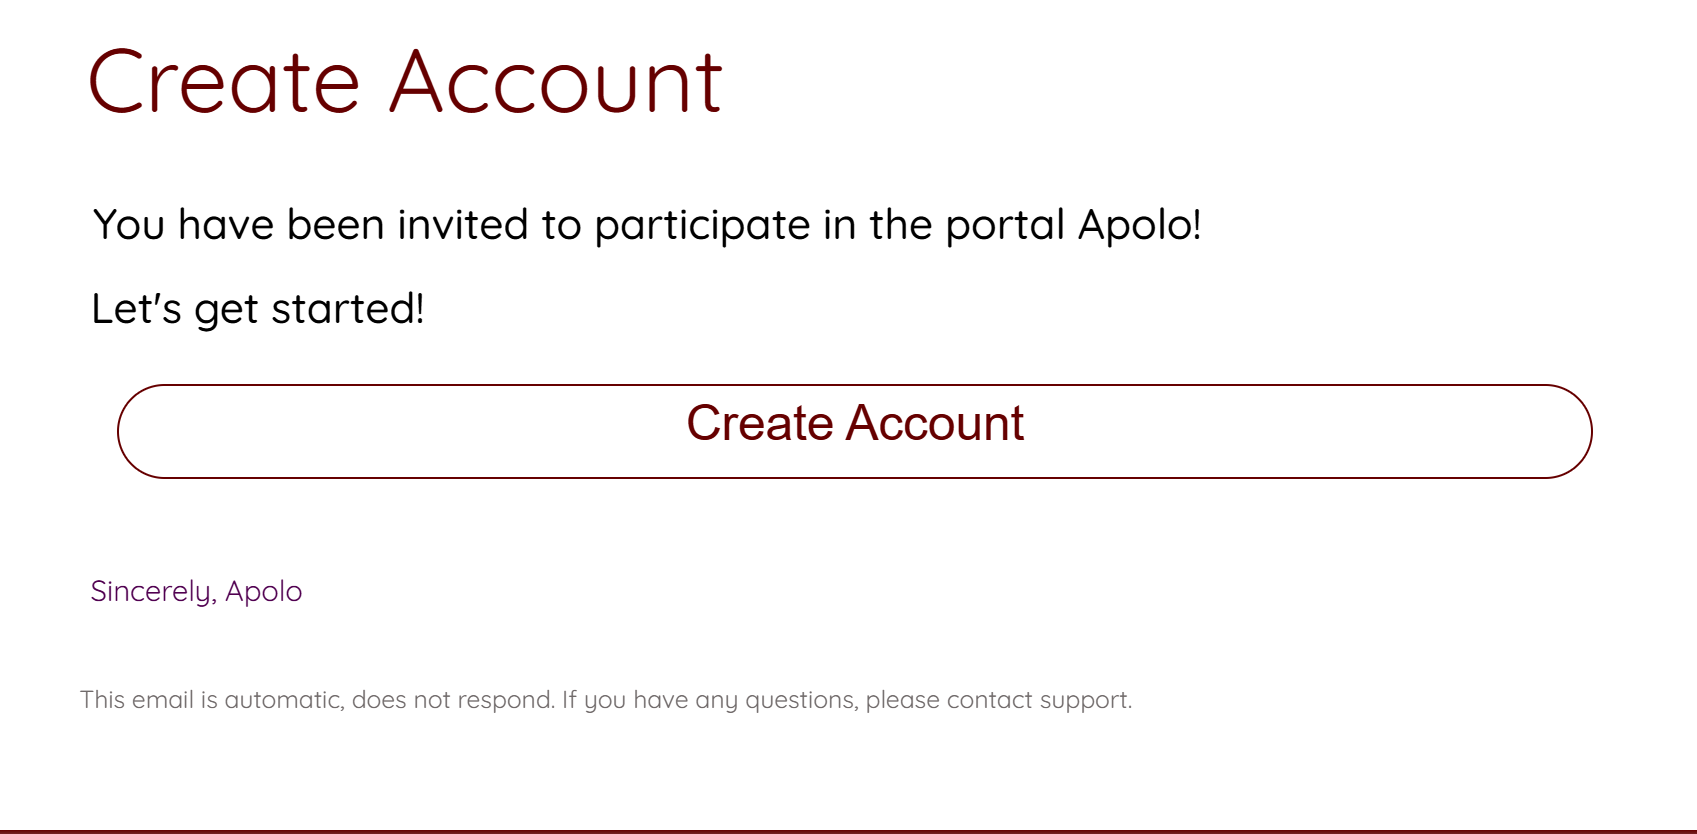
Task: Click the word "invited" in the message
Action: pyautogui.click(x=462, y=225)
